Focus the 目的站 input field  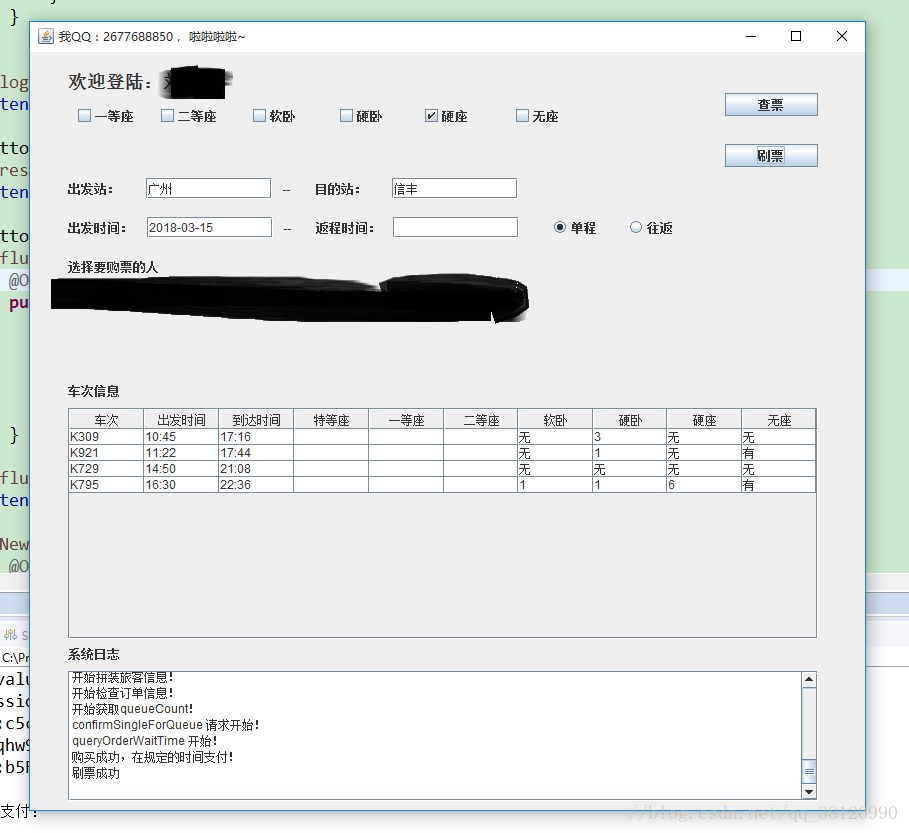pos(454,188)
